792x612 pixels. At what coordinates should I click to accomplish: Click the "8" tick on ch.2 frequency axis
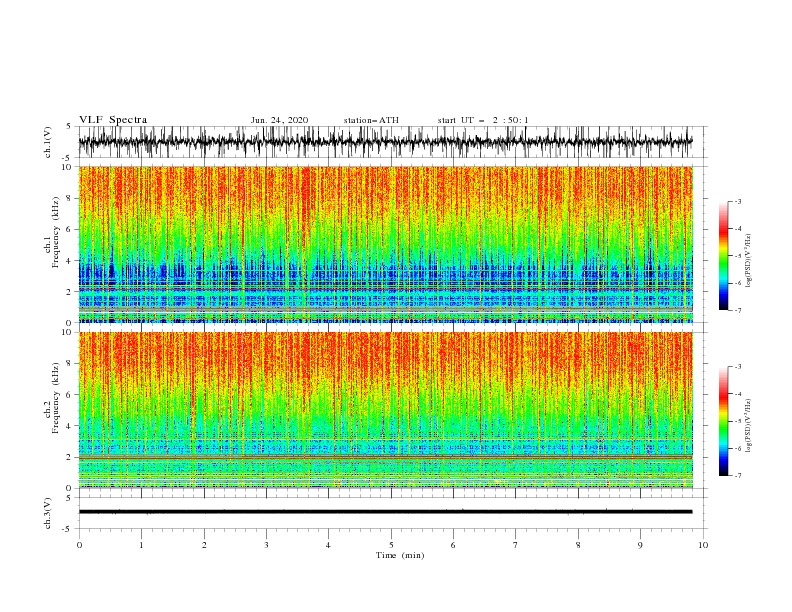[x=70, y=364]
